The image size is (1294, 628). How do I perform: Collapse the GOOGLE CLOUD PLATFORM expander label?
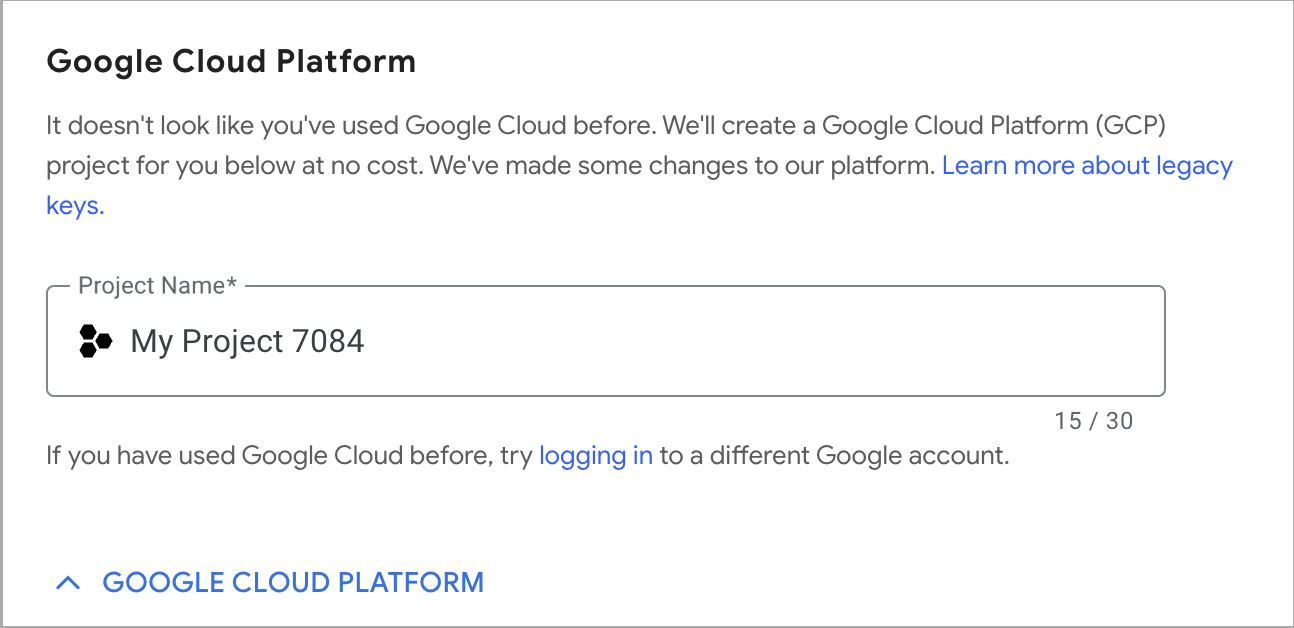click(x=293, y=582)
